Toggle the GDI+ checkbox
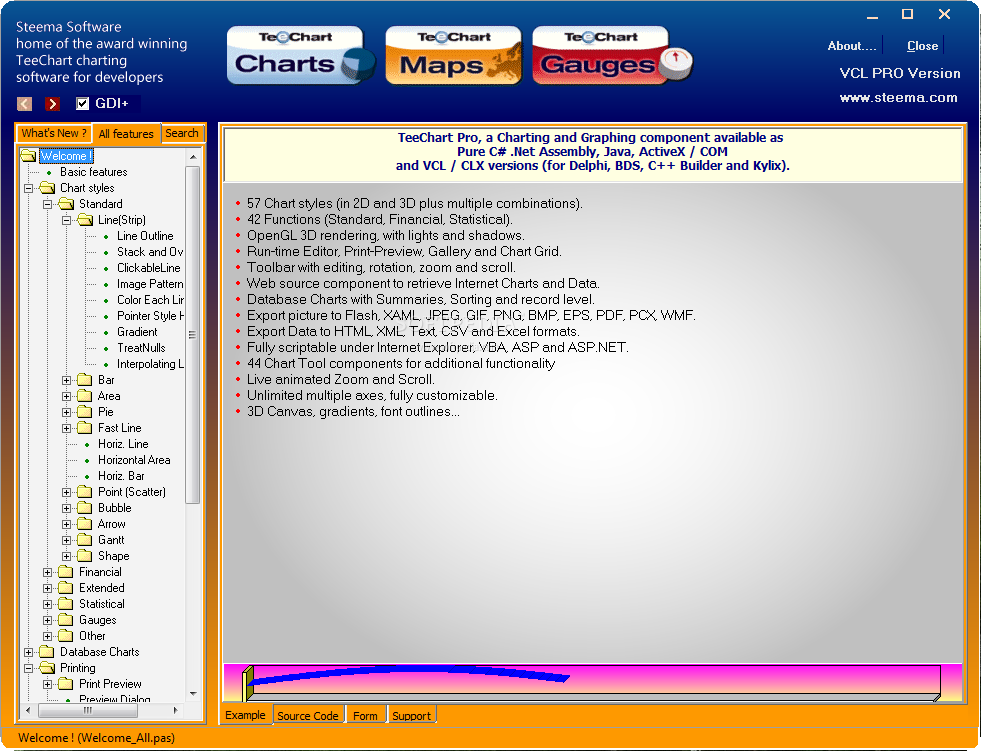Viewport: 981px width, 751px height. point(83,103)
